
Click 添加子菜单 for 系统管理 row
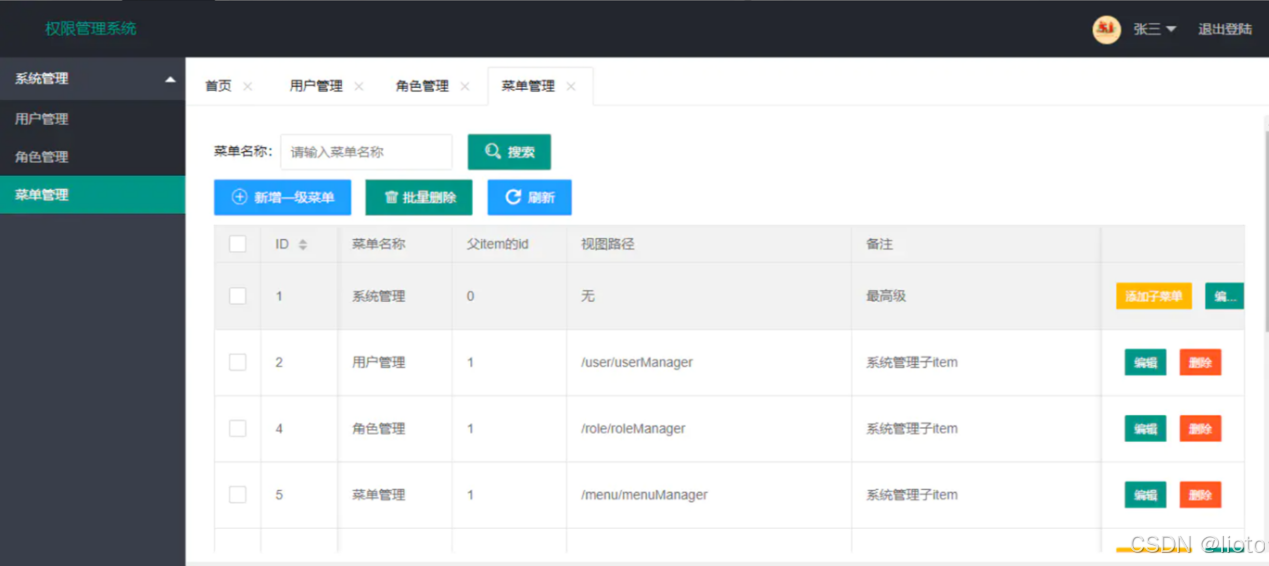point(1154,296)
